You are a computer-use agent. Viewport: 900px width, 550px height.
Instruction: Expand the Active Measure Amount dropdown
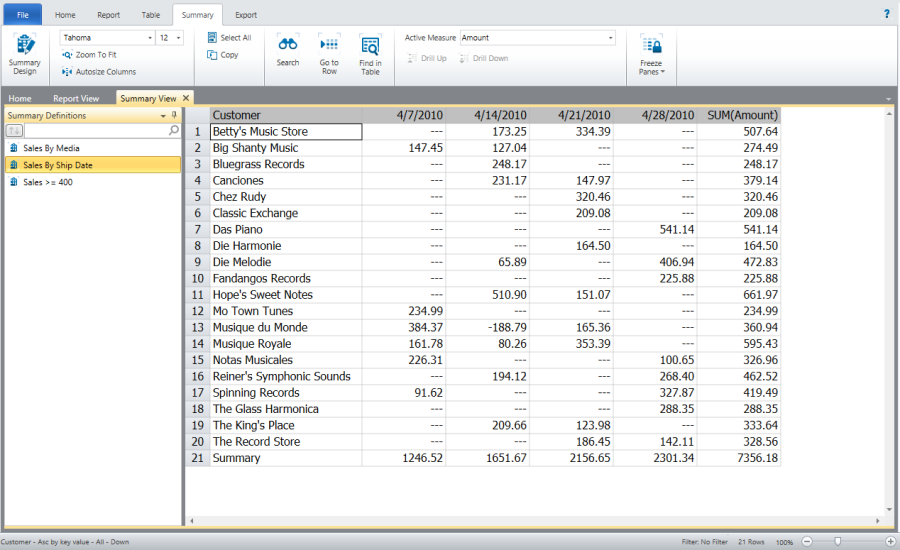click(x=610, y=38)
